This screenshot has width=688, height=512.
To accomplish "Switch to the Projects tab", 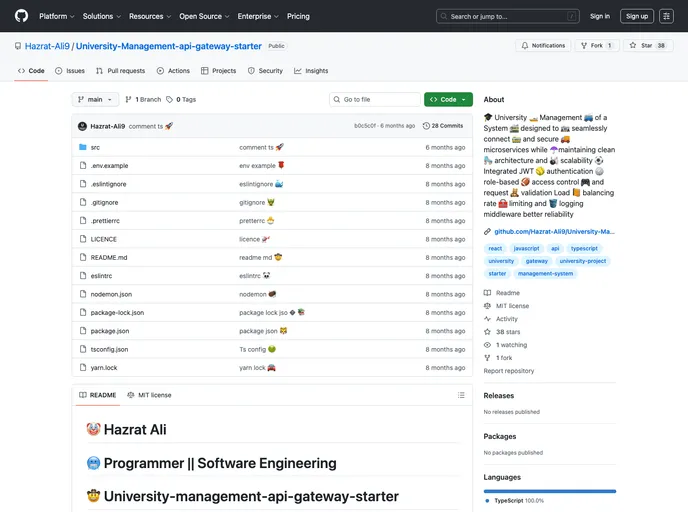I will pos(219,71).
